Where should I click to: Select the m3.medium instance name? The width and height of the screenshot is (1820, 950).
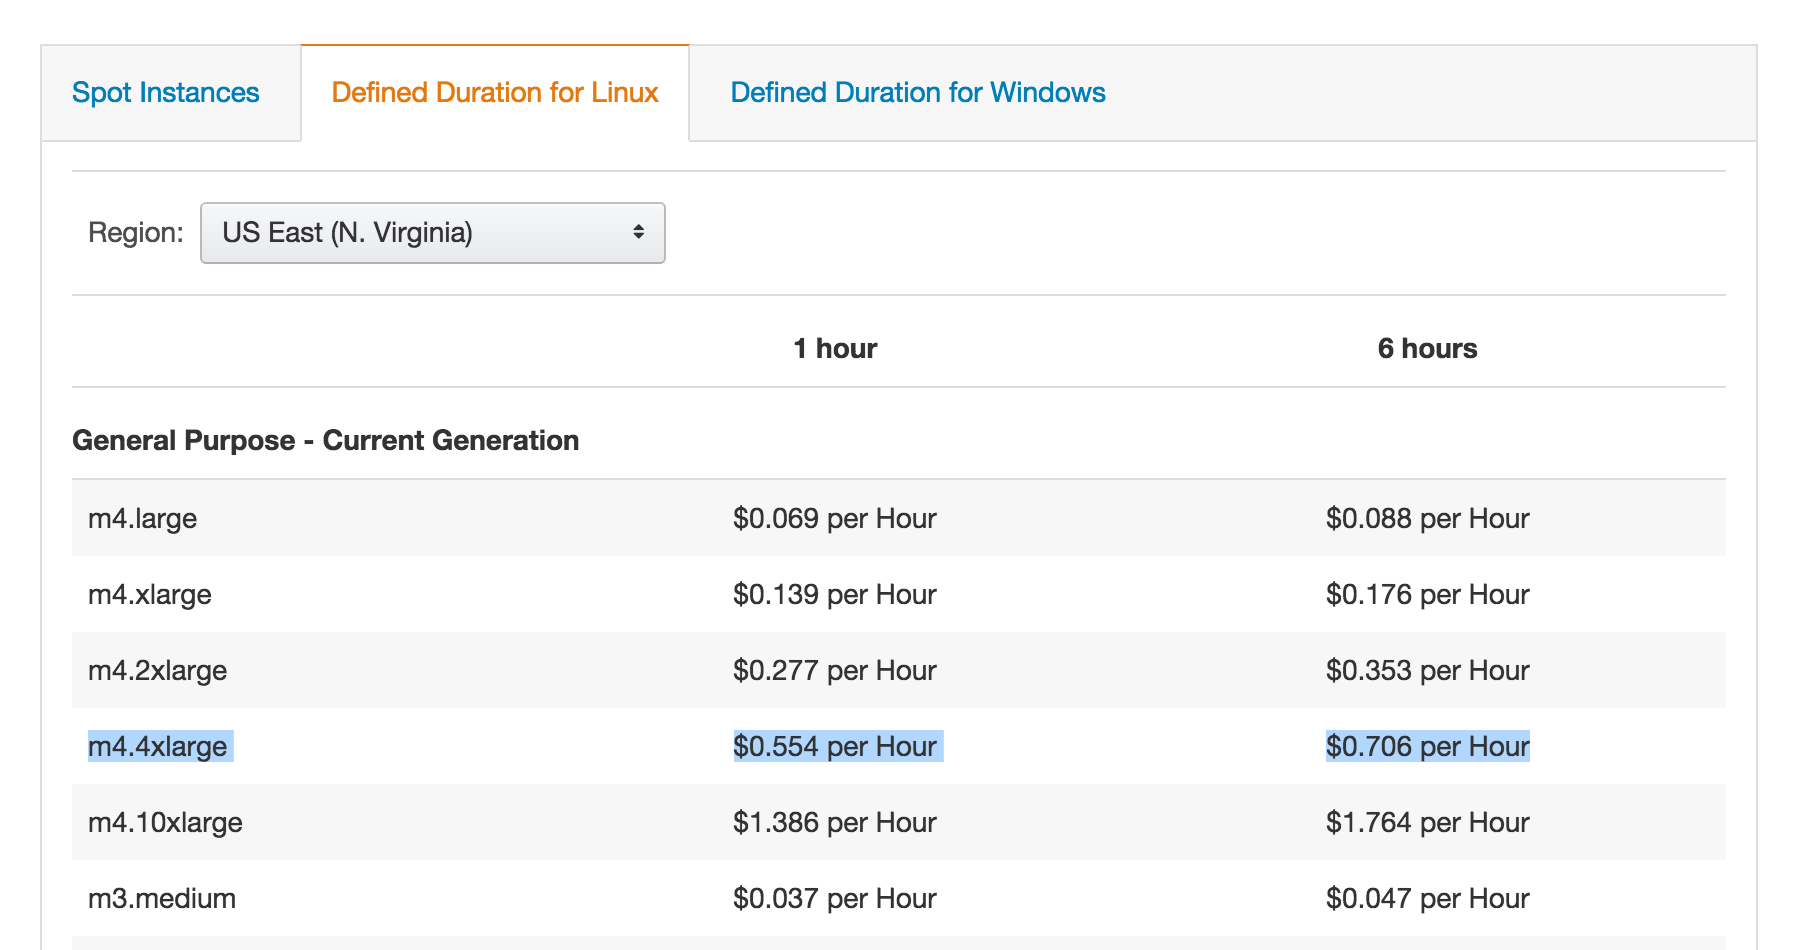coord(162,898)
